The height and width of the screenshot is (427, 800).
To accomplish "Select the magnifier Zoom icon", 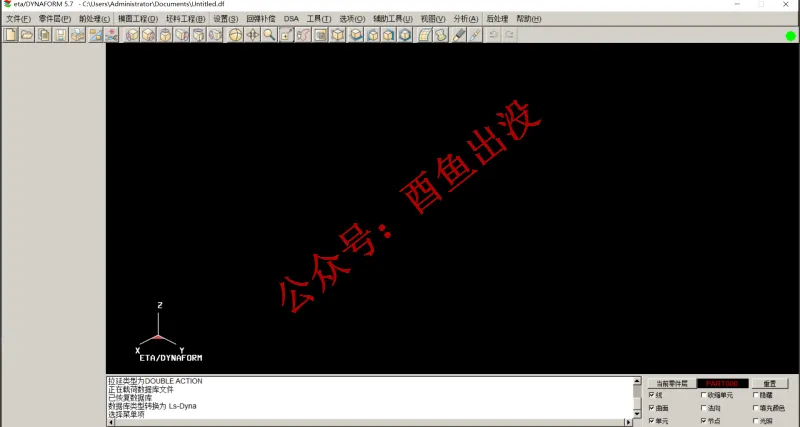I will coord(269,35).
